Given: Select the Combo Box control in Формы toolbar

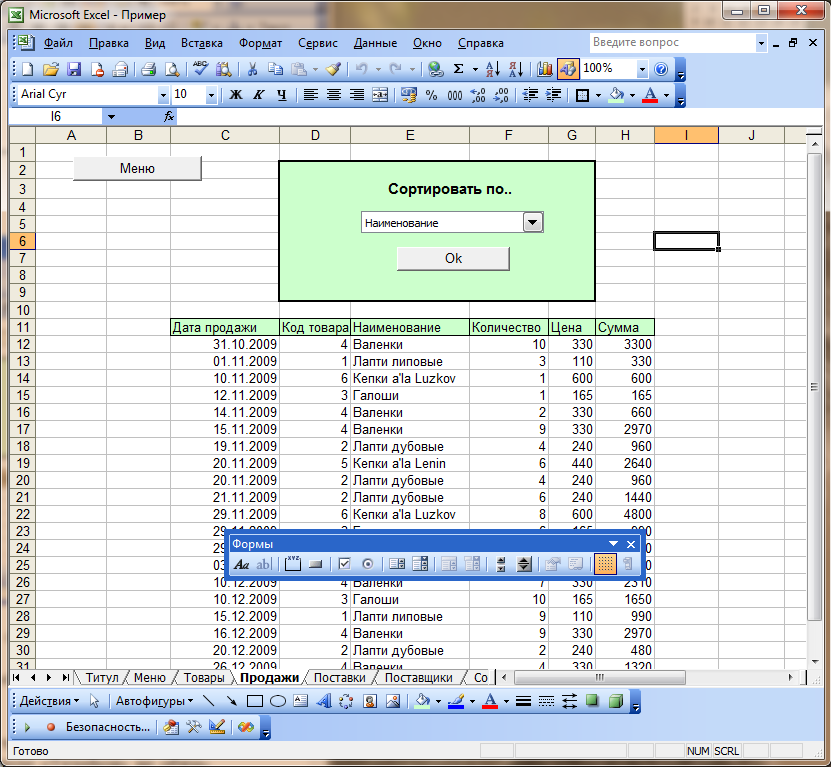Looking at the screenshot, I should (420, 564).
